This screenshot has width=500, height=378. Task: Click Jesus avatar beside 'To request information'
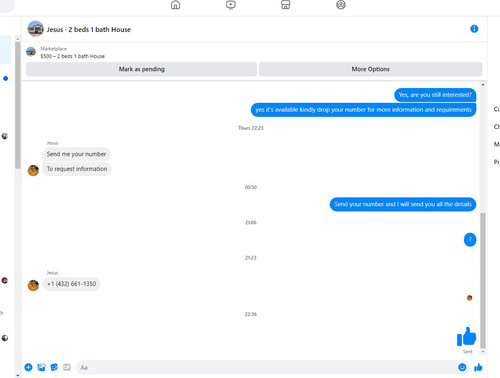(x=33, y=170)
